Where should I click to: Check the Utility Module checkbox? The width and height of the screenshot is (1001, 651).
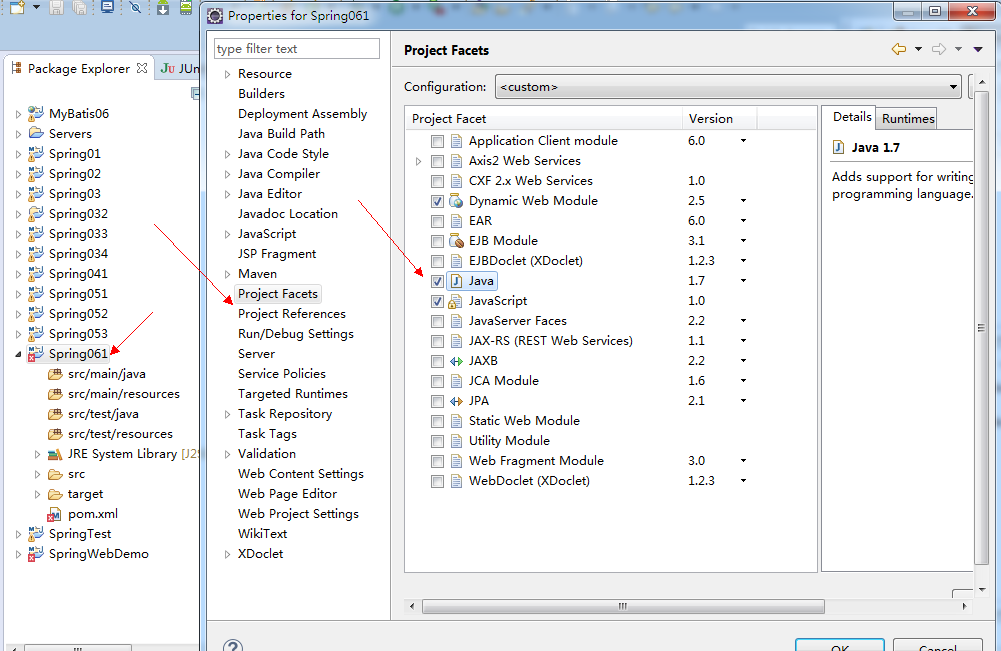(437, 441)
